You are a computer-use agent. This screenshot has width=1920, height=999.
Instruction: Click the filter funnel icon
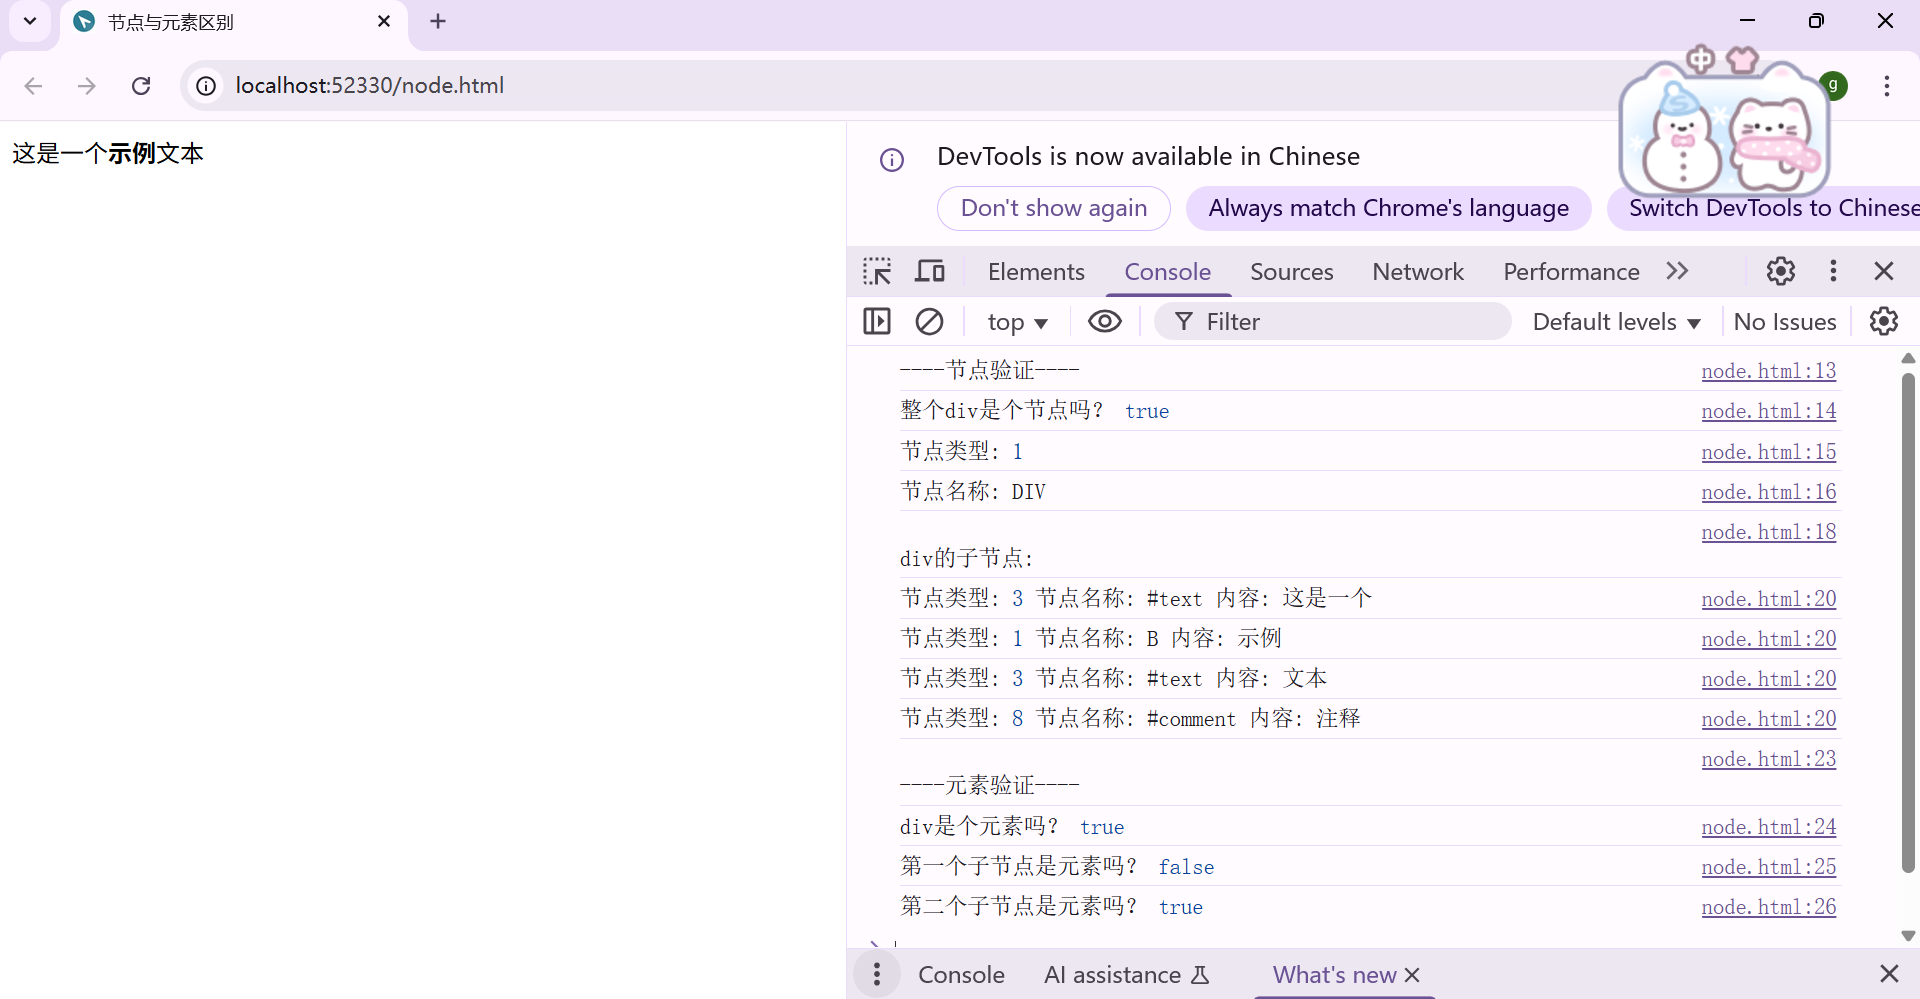click(x=1184, y=321)
